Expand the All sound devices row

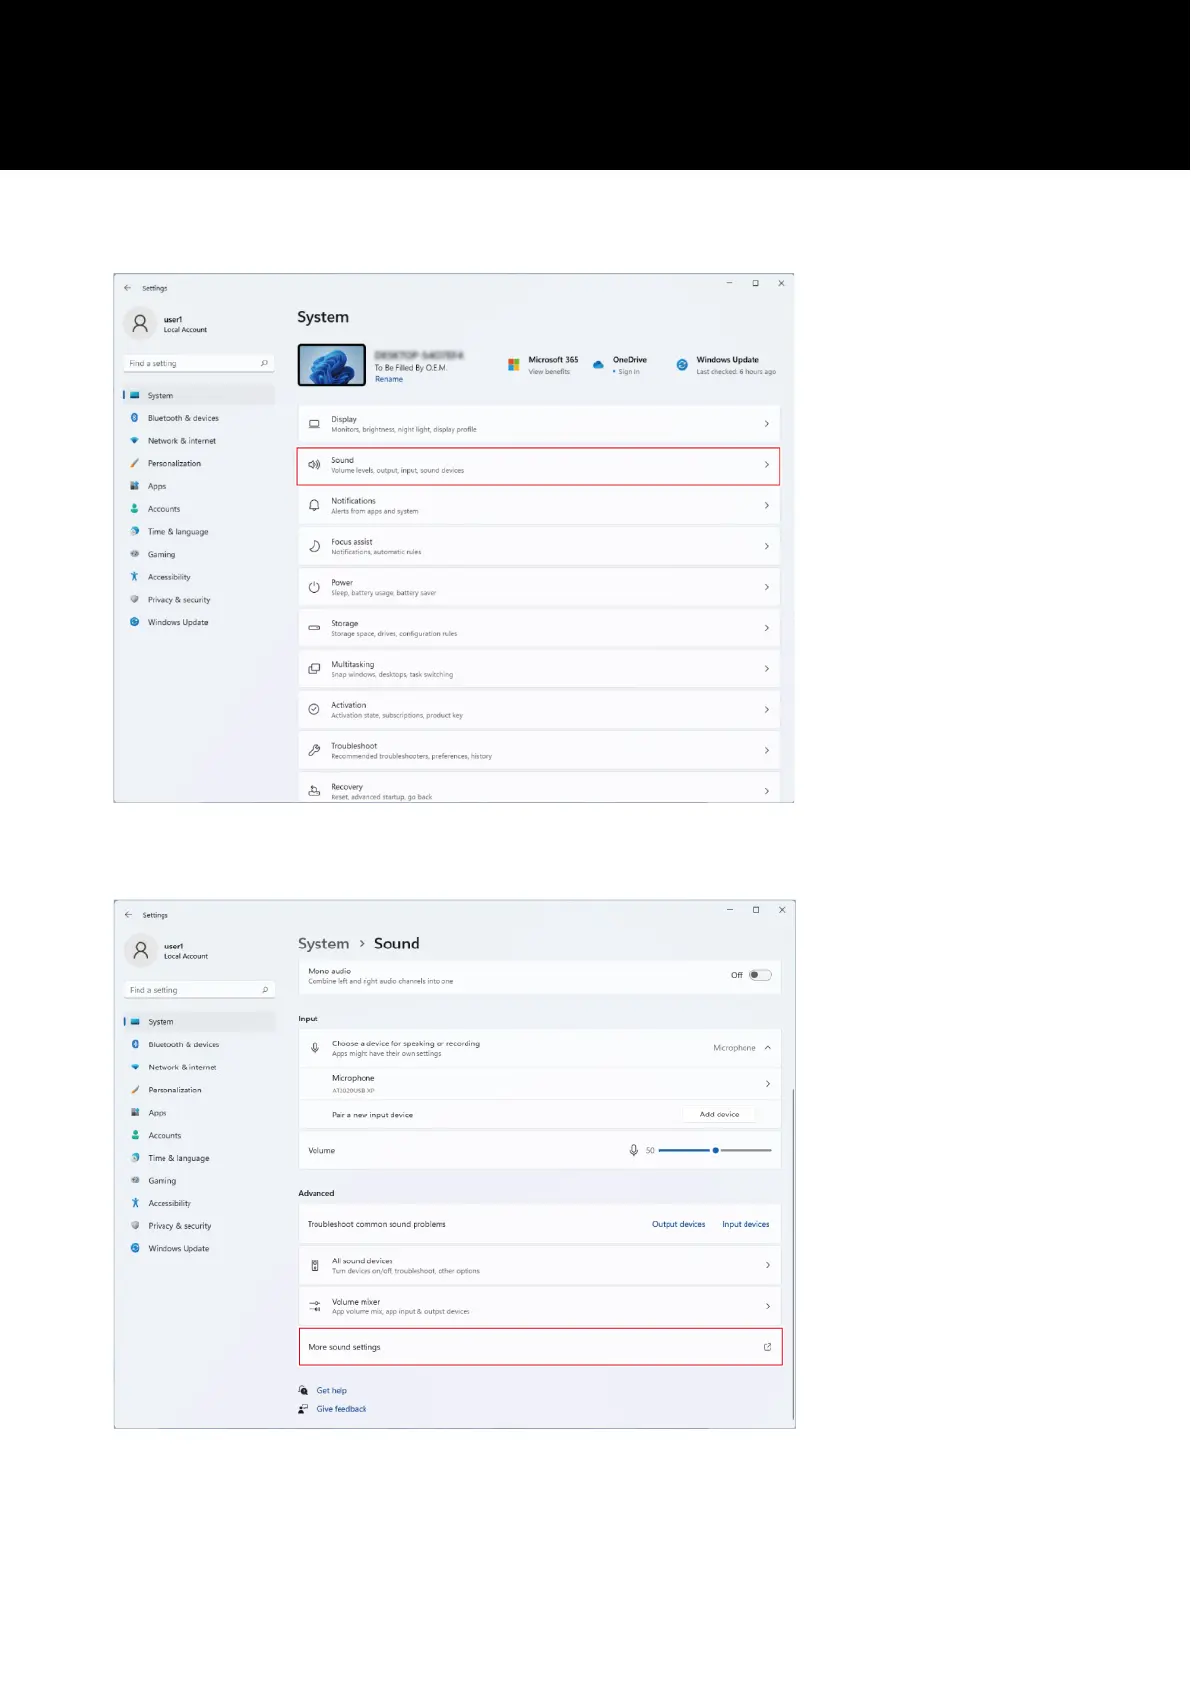[x=540, y=1266]
